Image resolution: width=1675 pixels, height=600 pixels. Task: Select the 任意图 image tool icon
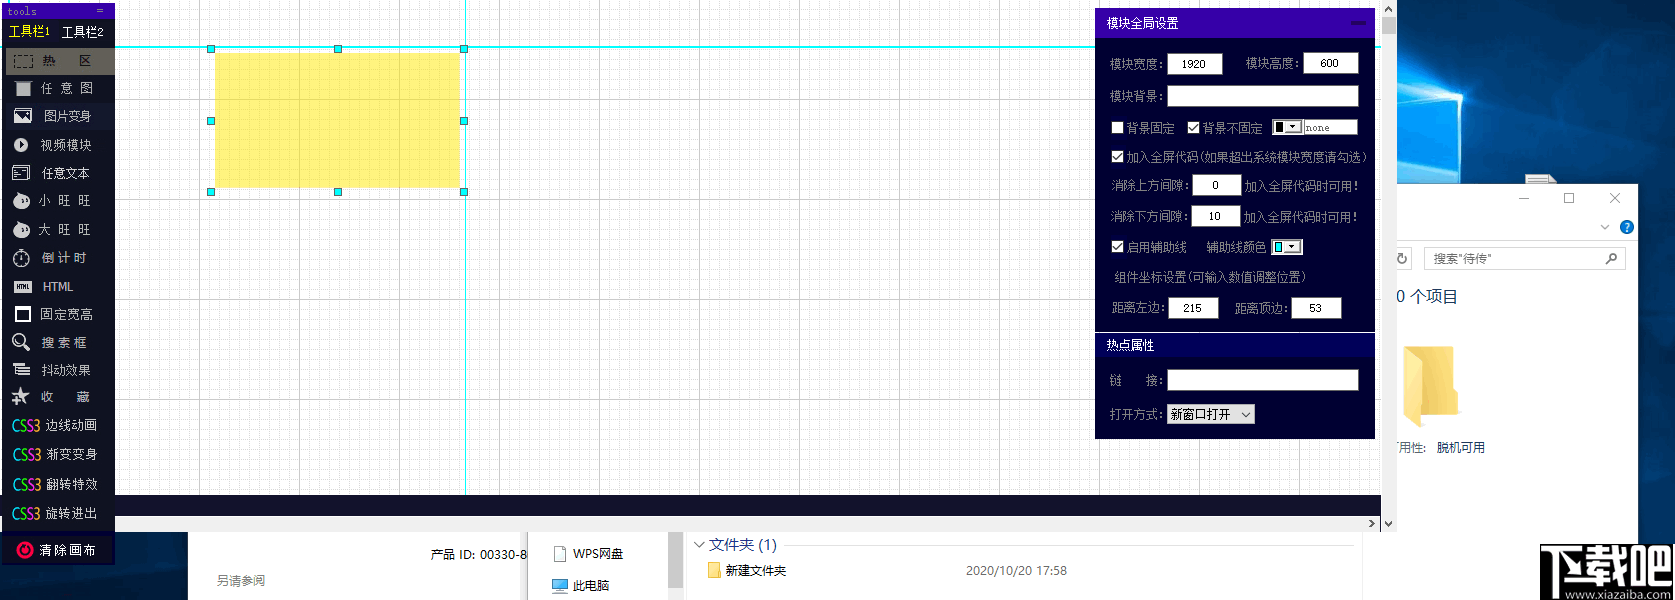pos(23,88)
